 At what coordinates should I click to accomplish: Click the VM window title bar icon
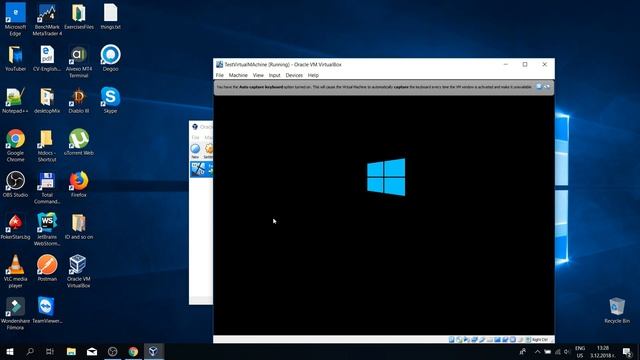pos(219,64)
